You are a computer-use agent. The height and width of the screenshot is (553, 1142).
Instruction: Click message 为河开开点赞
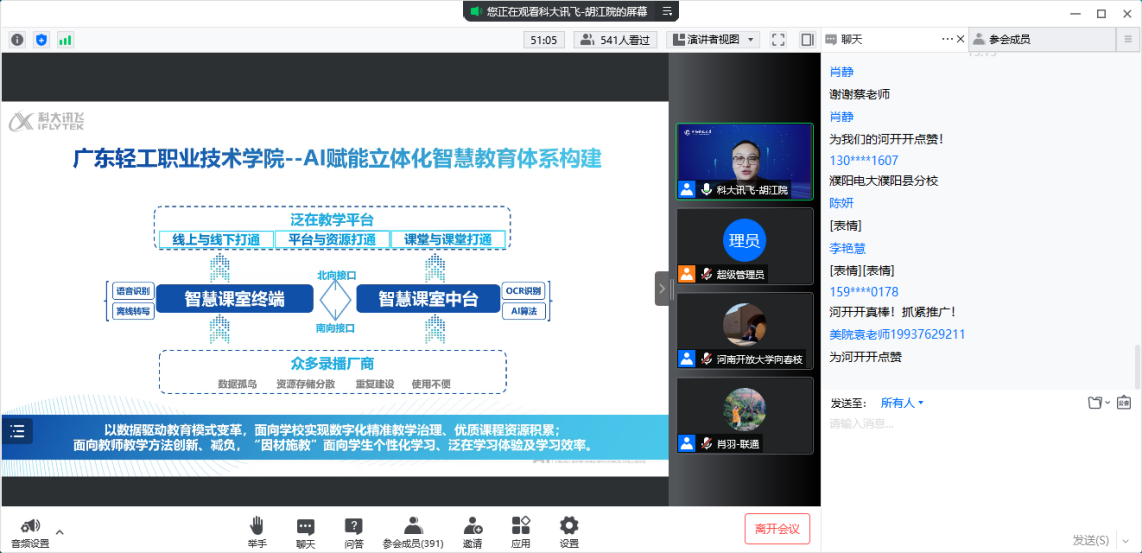click(865, 357)
